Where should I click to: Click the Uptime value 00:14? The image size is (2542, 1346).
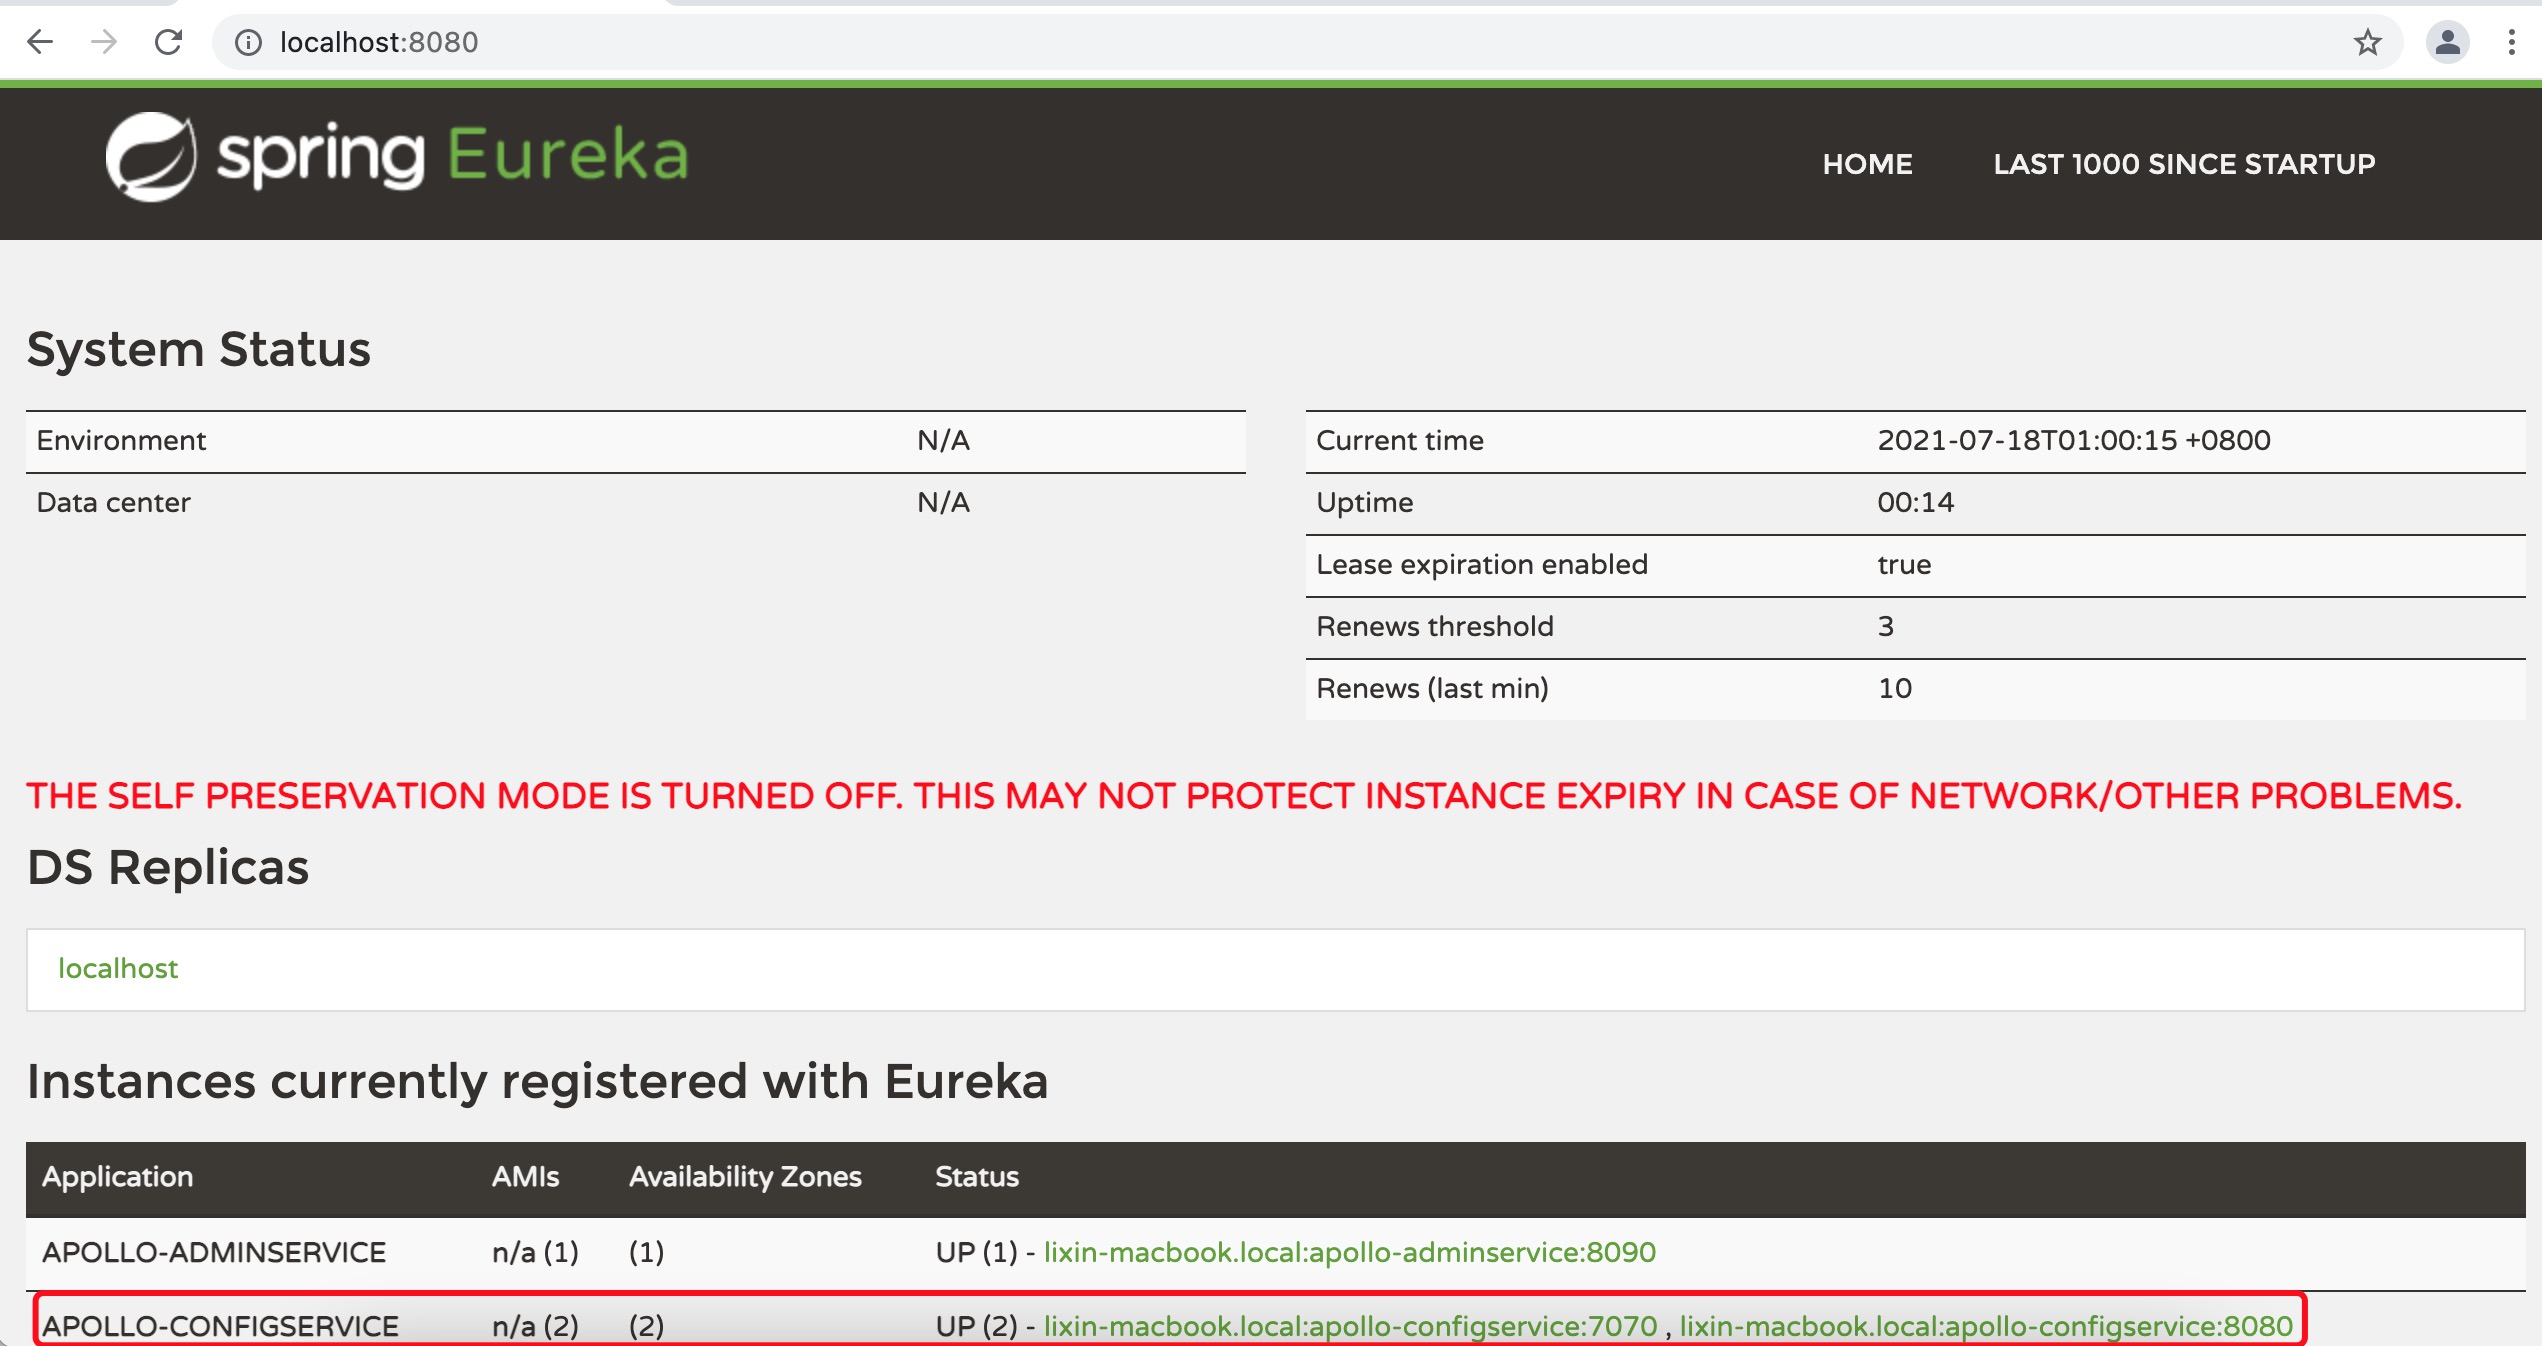point(1915,502)
